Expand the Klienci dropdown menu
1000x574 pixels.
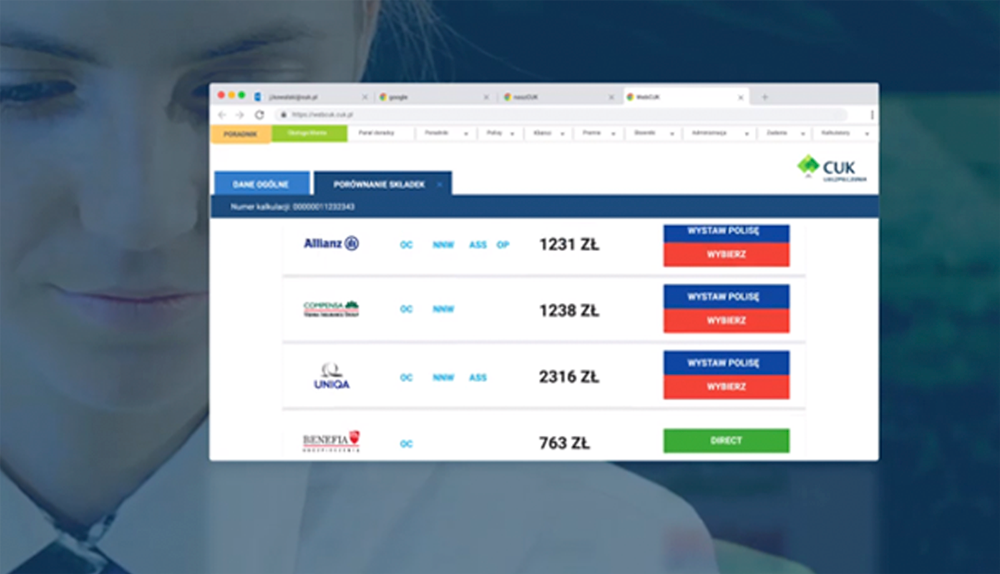(548, 133)
